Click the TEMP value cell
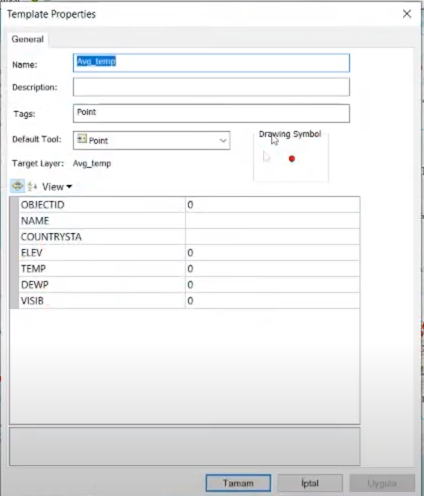 pos(272,269)
